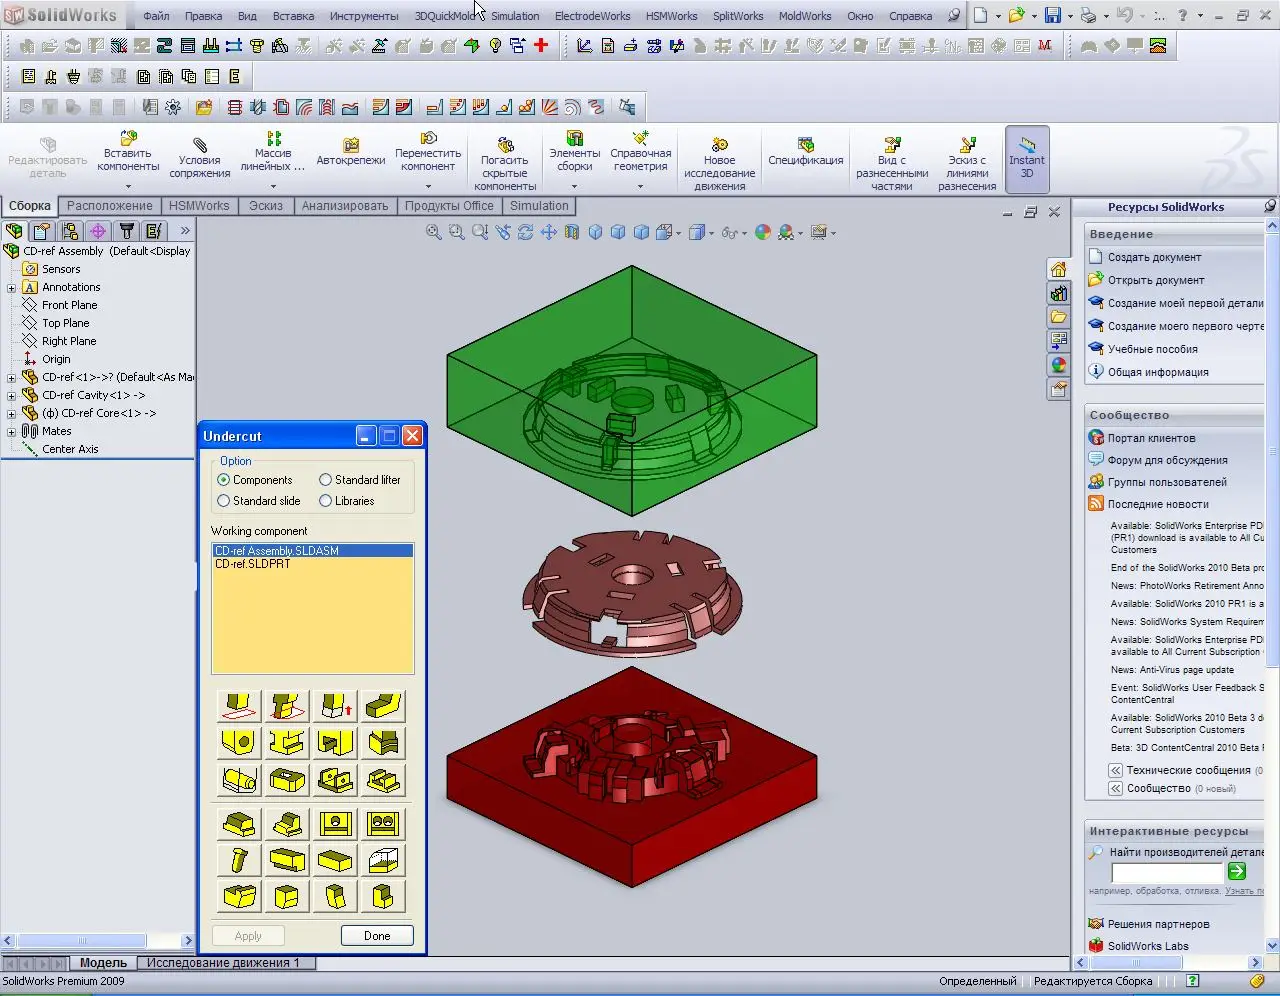The image size is (1280, 996).
Task: Click the Rotate View icon in view toolbar
Action: pyautogui.click(x=525, y=232)
